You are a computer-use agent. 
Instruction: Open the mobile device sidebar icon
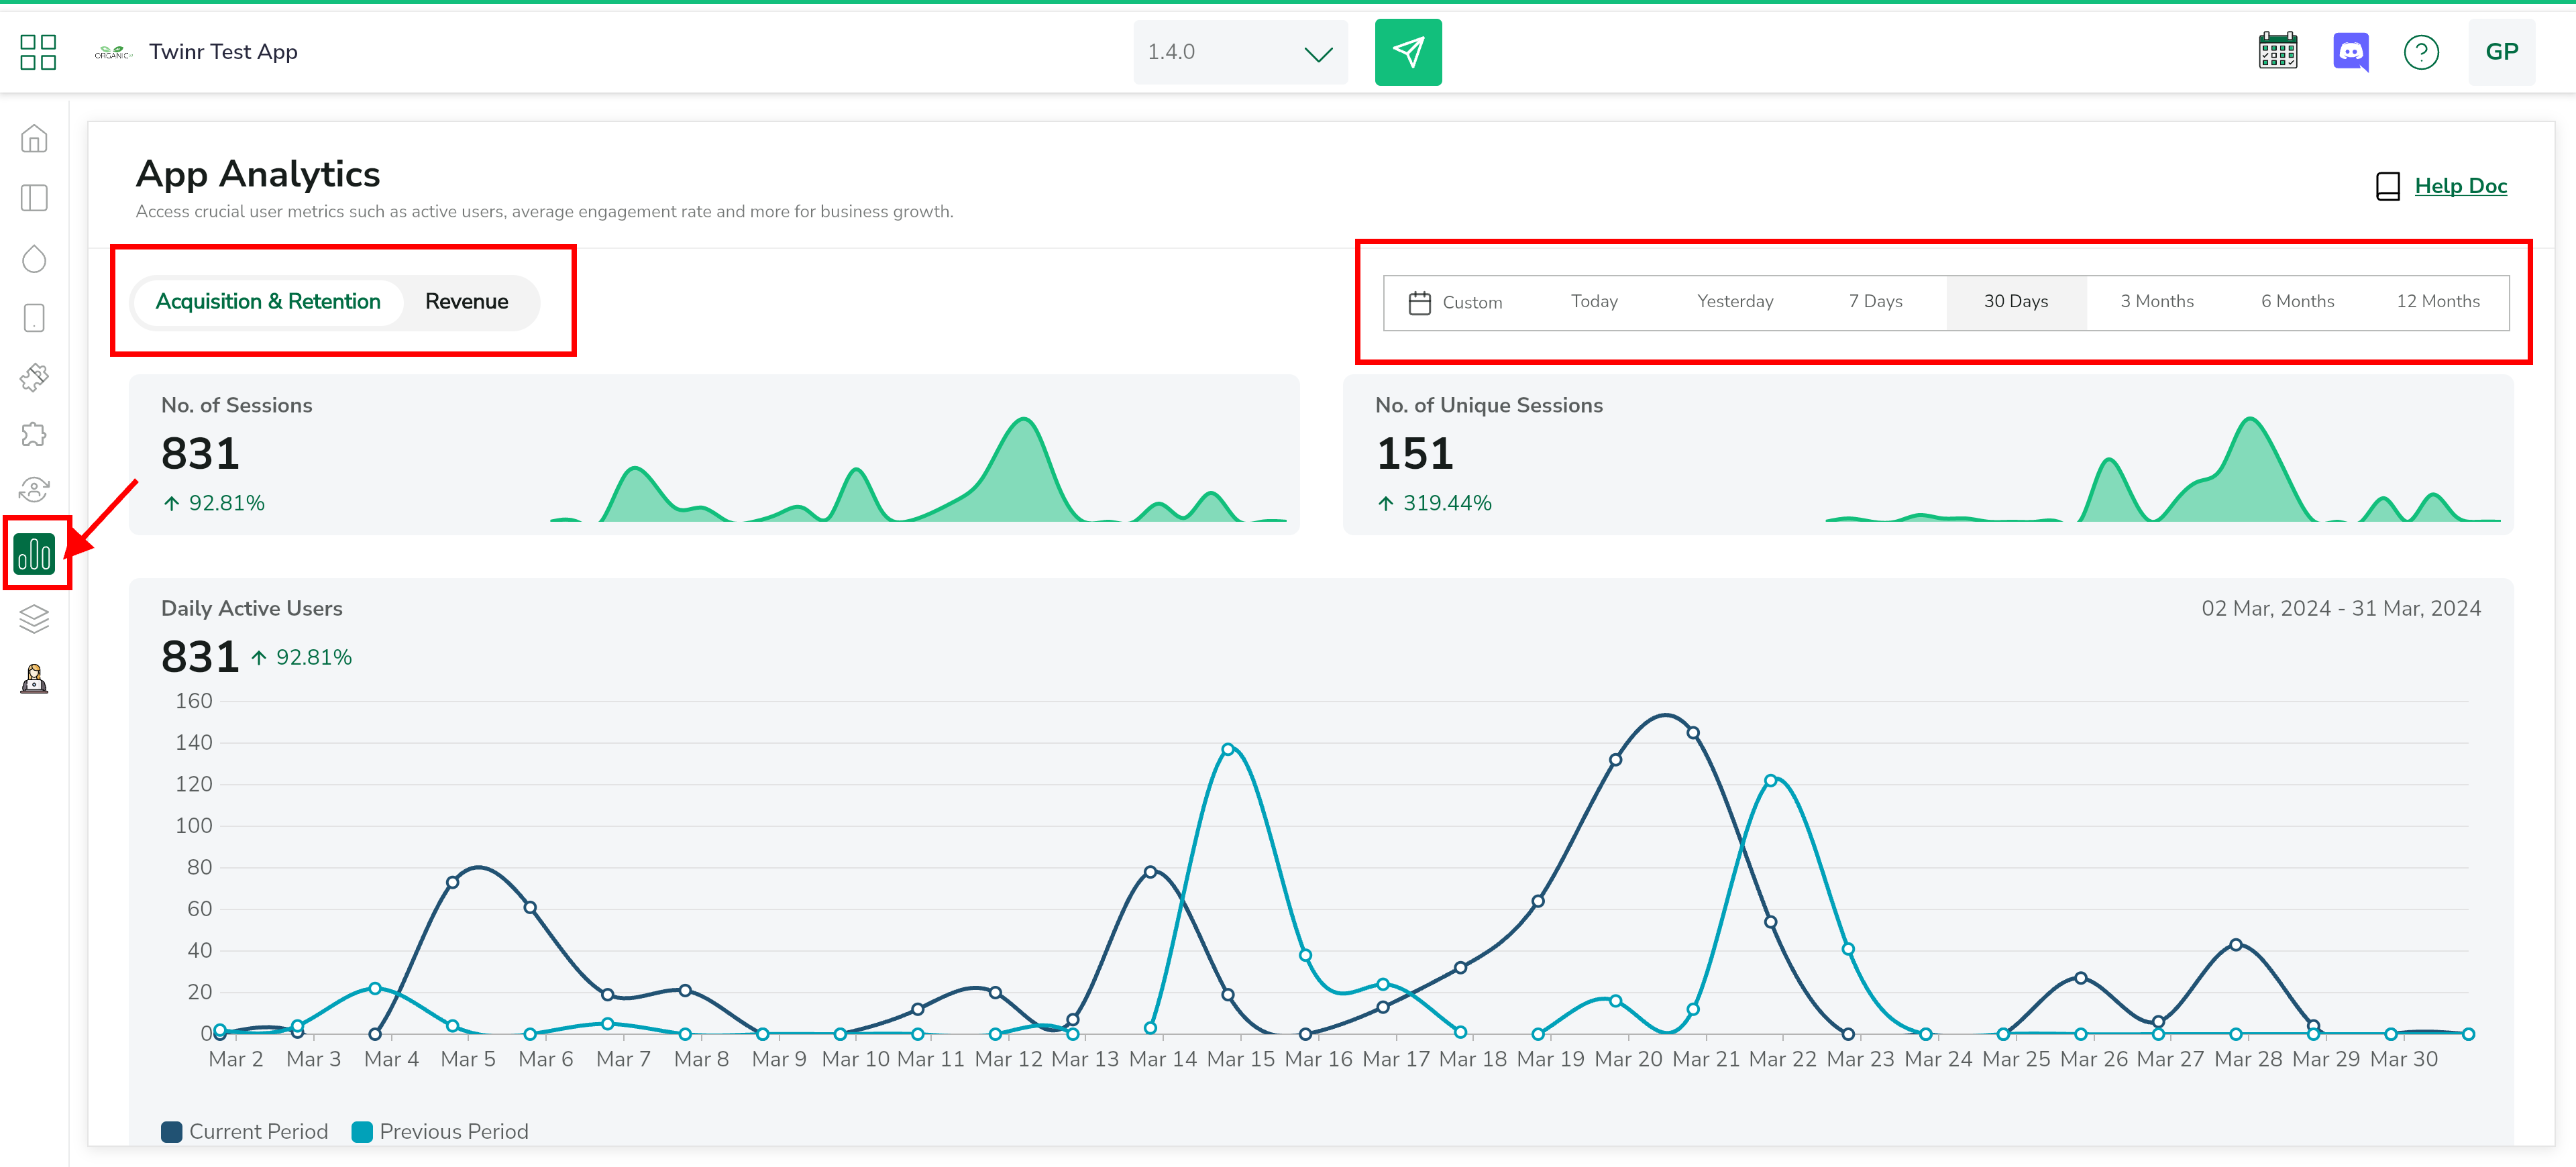click(34, 318)
